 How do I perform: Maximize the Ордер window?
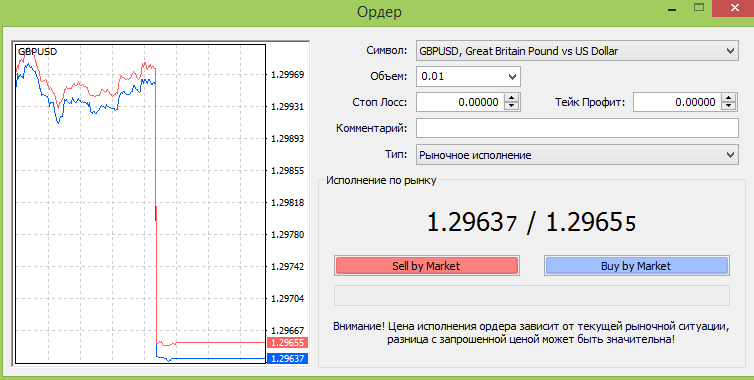pyautogui.click(x=699, y=8)
